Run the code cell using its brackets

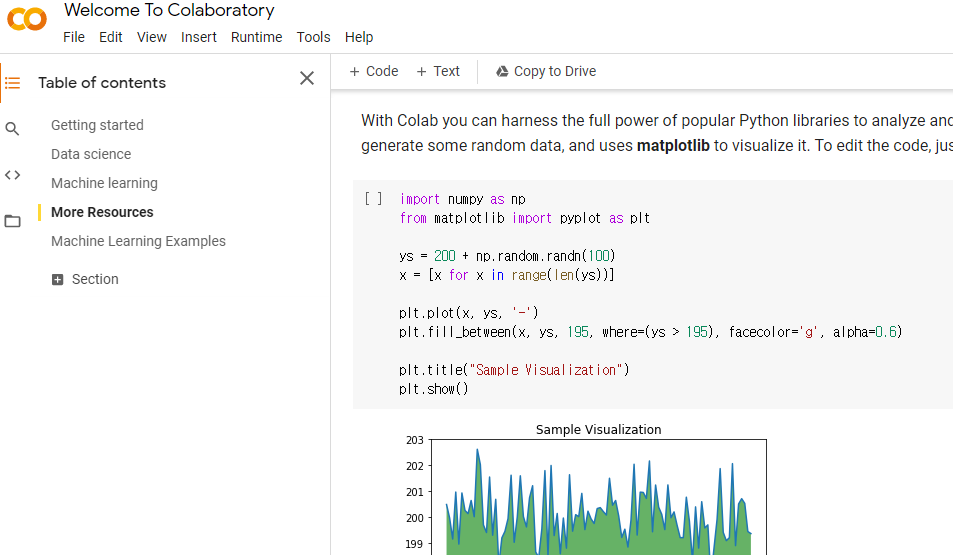[x=374, y=199]
